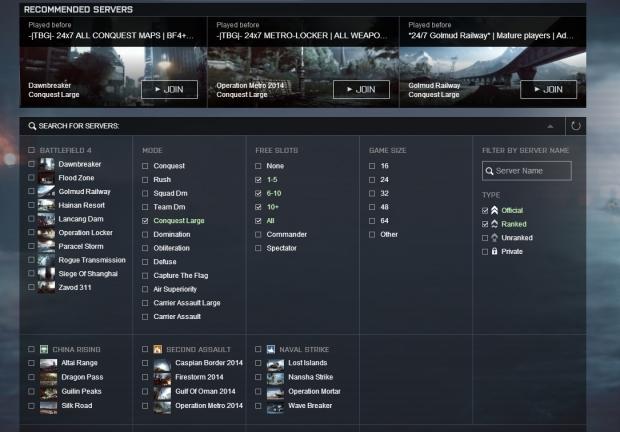
Task: Check the Firestorm 2014 map checkbox
Action: pyautogui.click(x=145, y=377)
